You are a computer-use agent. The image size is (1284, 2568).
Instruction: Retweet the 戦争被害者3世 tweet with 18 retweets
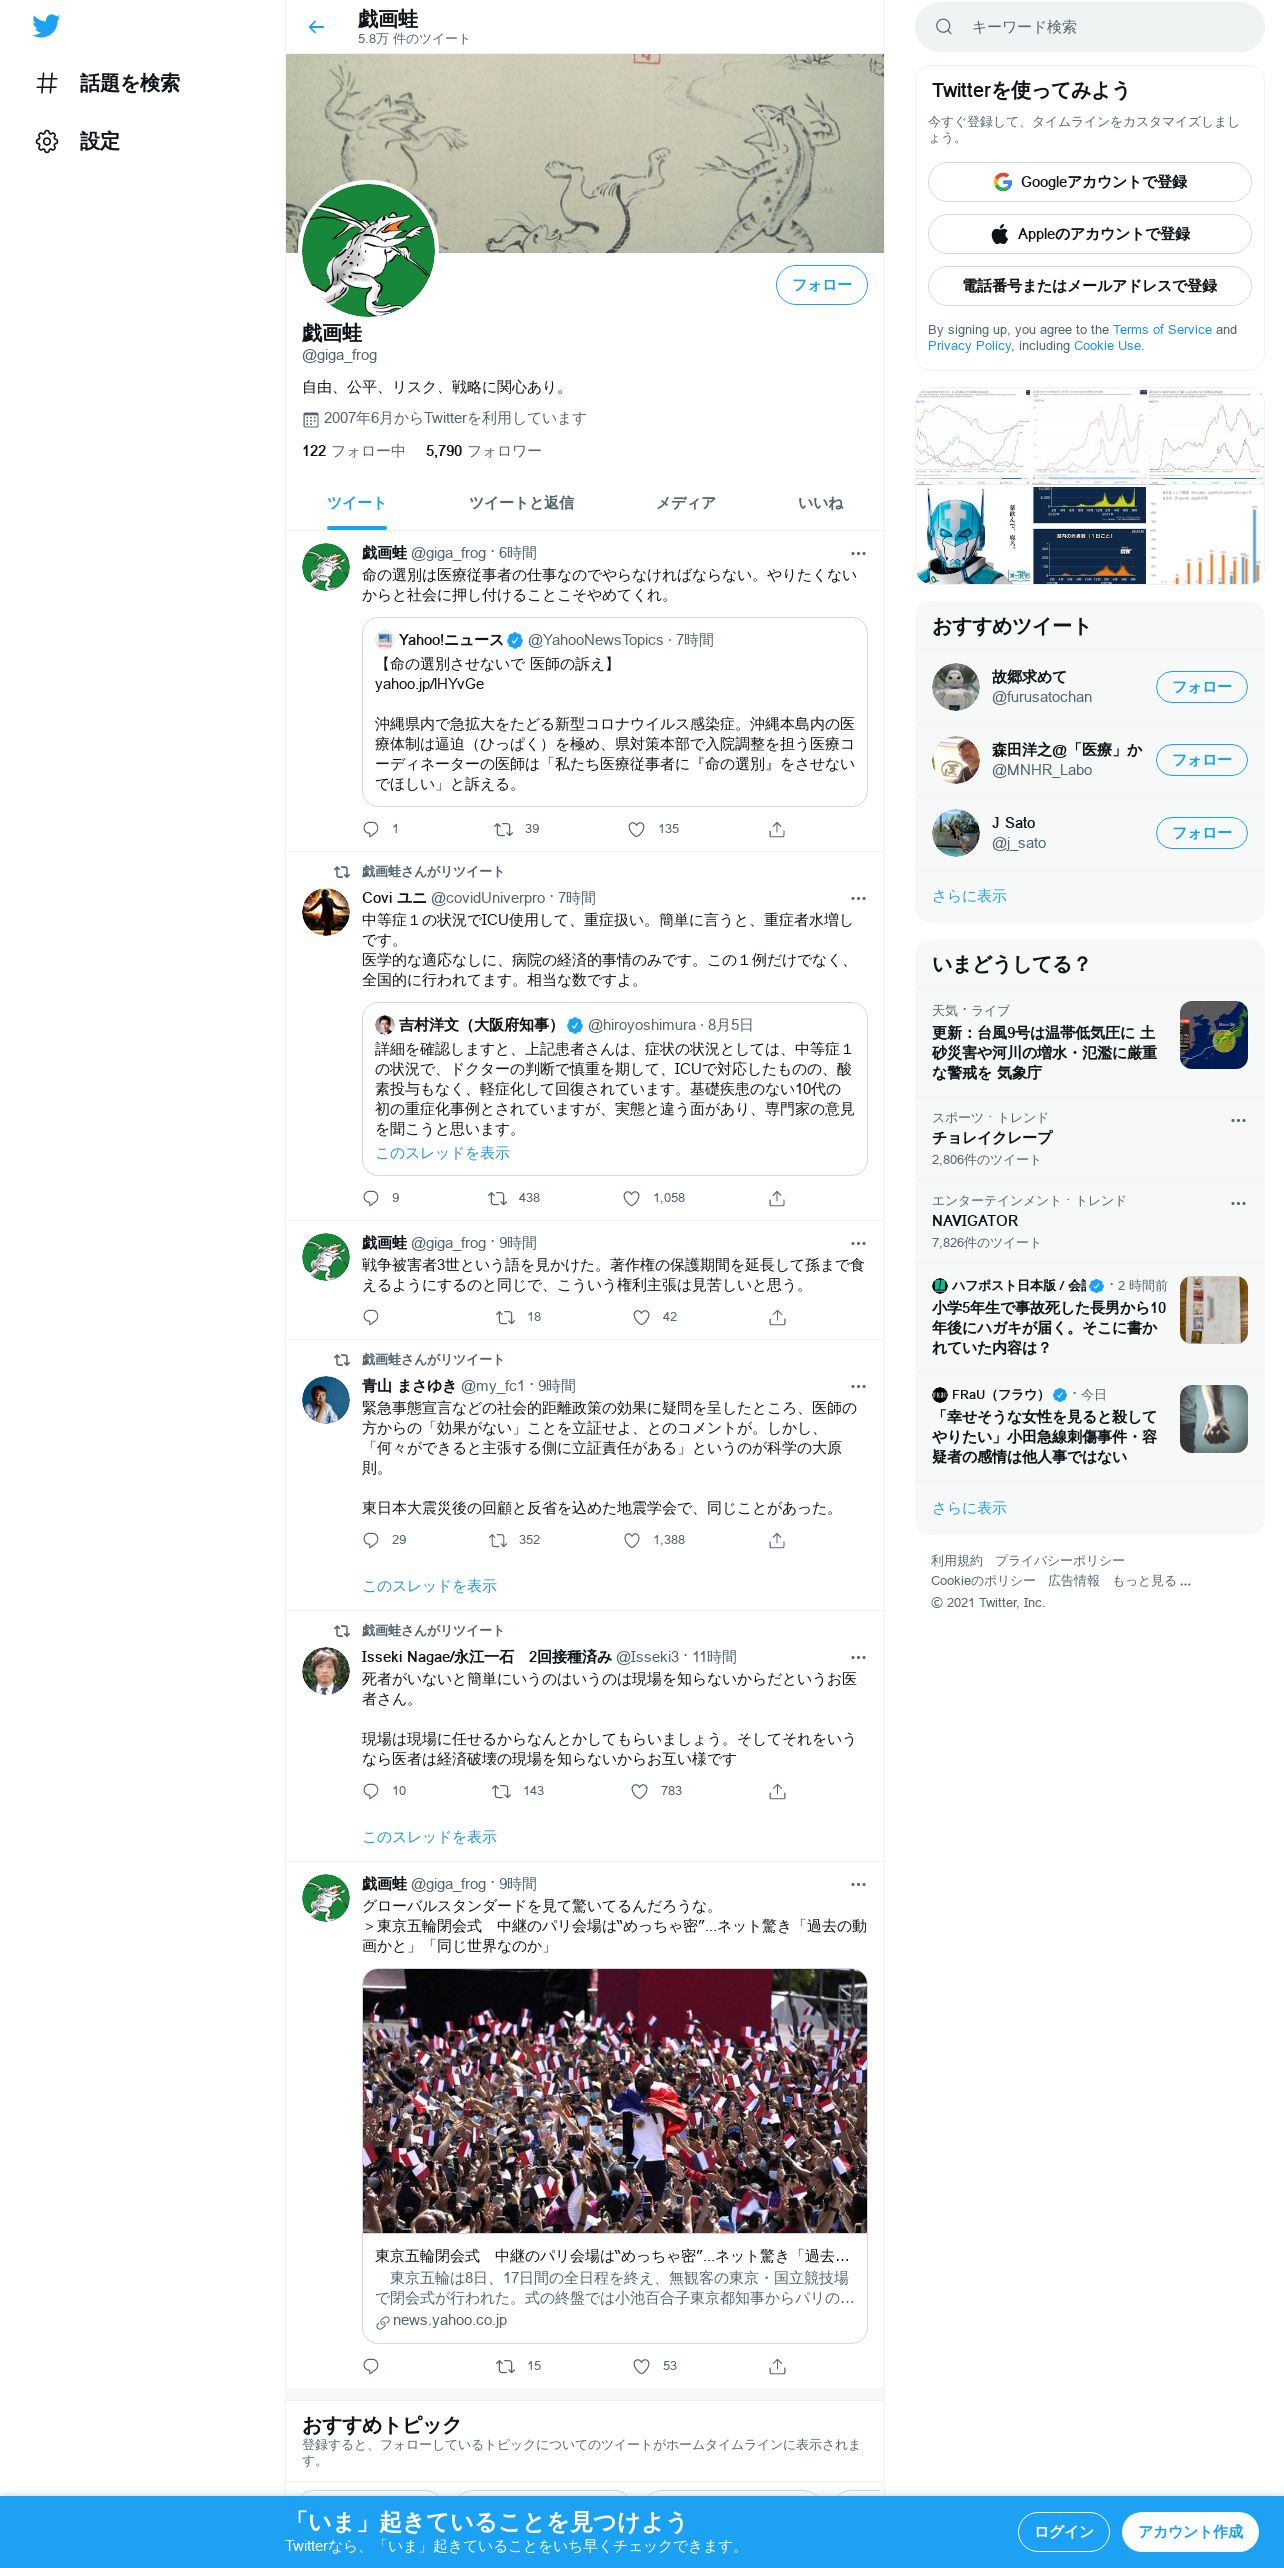click(x=505, y=1317)
